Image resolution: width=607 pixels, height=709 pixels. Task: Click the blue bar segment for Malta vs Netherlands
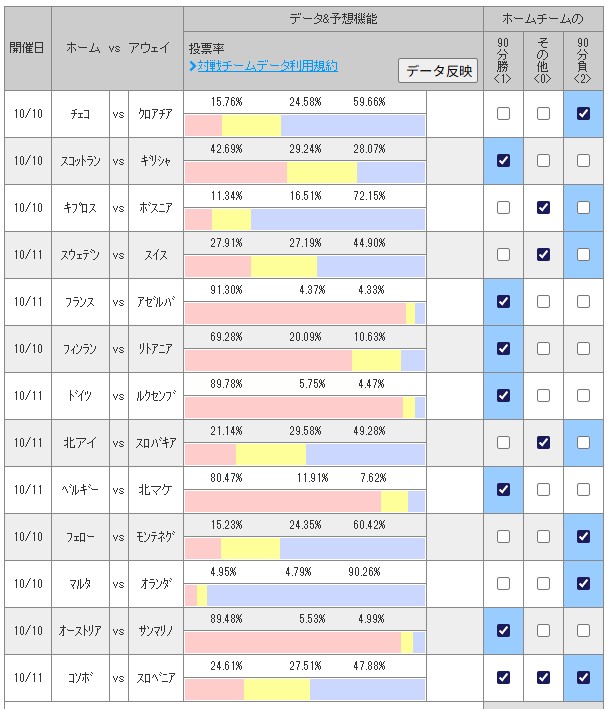point(315,595)
